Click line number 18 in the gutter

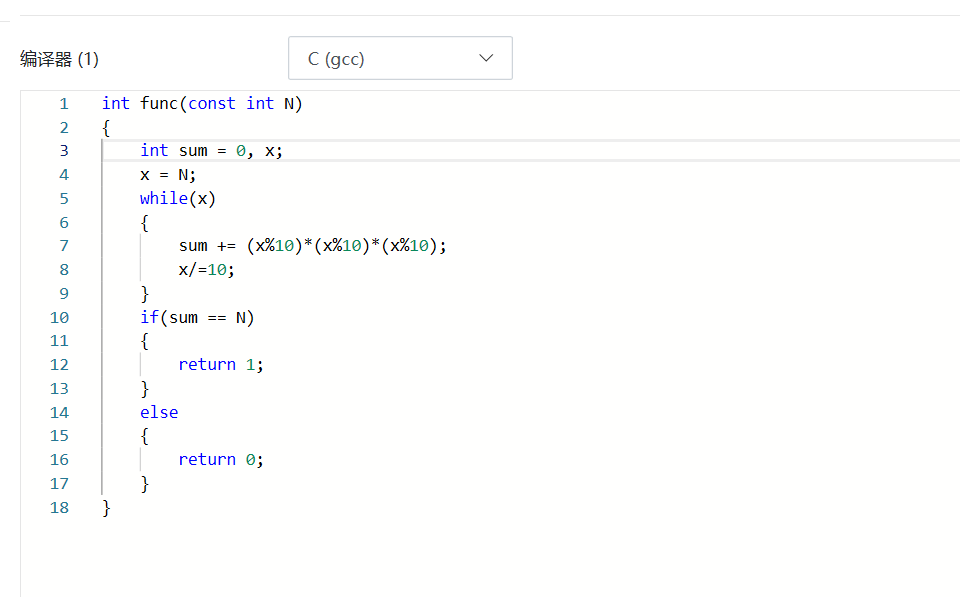pos(60,507)
